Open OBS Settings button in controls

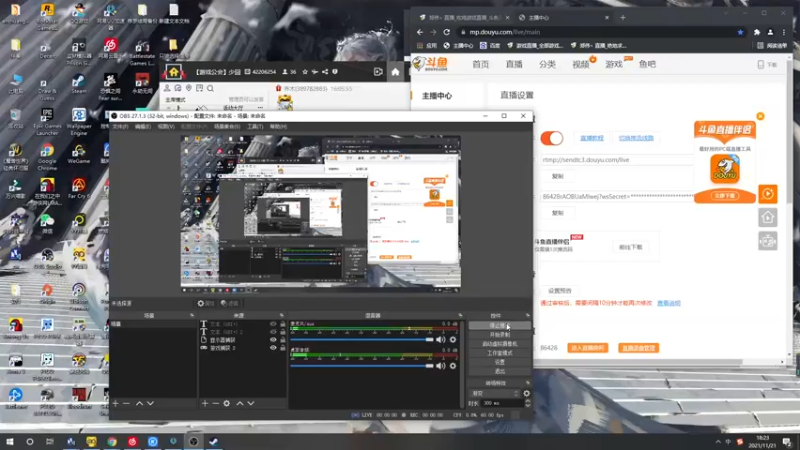click(499, 362)
